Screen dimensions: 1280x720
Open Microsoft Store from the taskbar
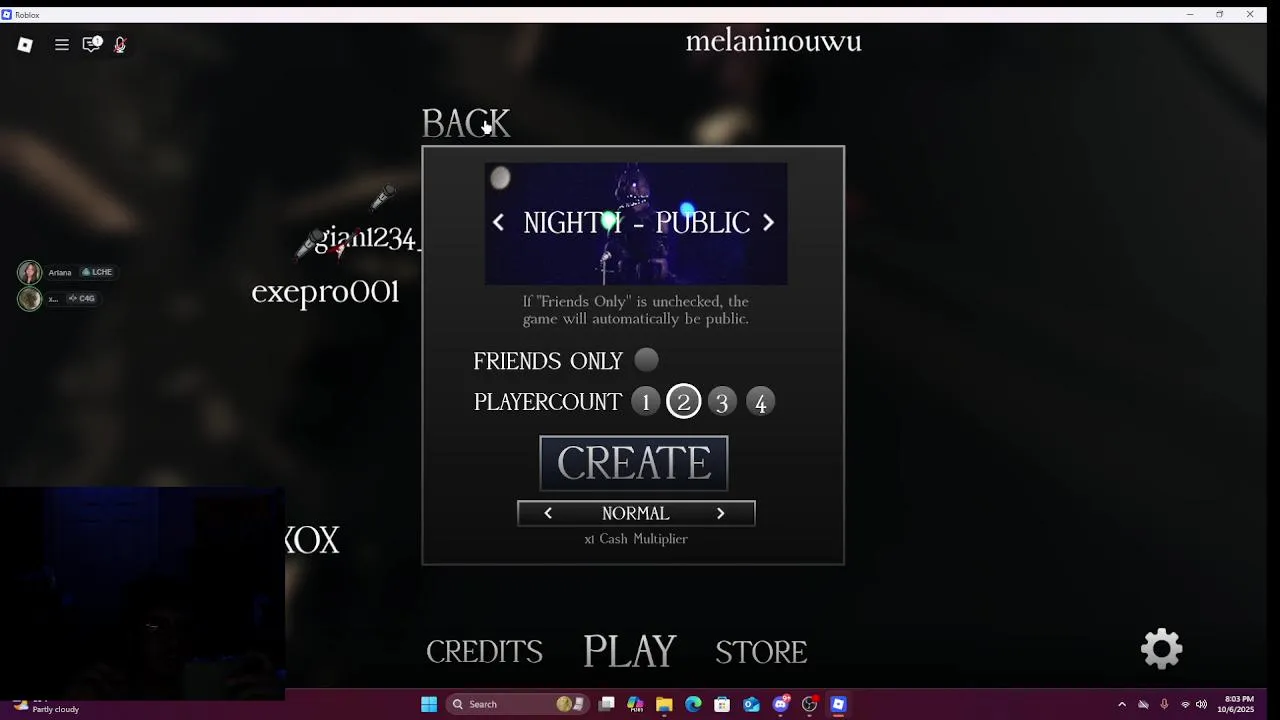(x=722, y=704)
